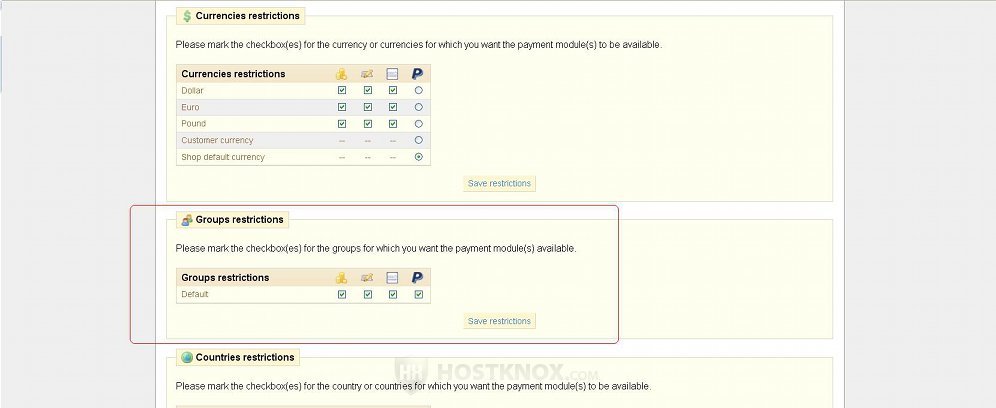
Task: Click the globe icon beside Countries restrictions
Action: pos(187,357)
